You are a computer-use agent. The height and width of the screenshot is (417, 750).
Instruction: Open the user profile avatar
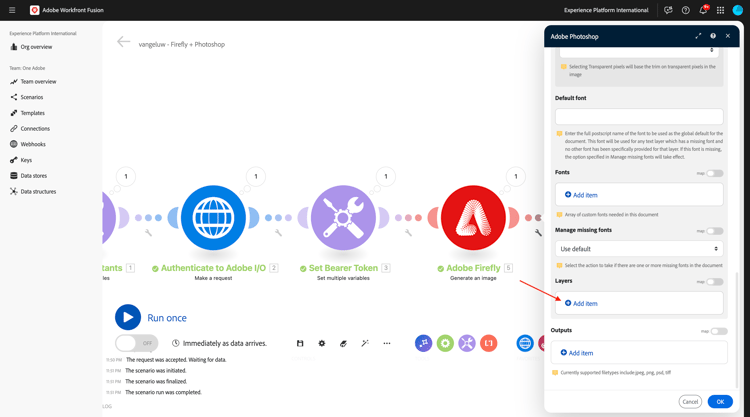738,10
